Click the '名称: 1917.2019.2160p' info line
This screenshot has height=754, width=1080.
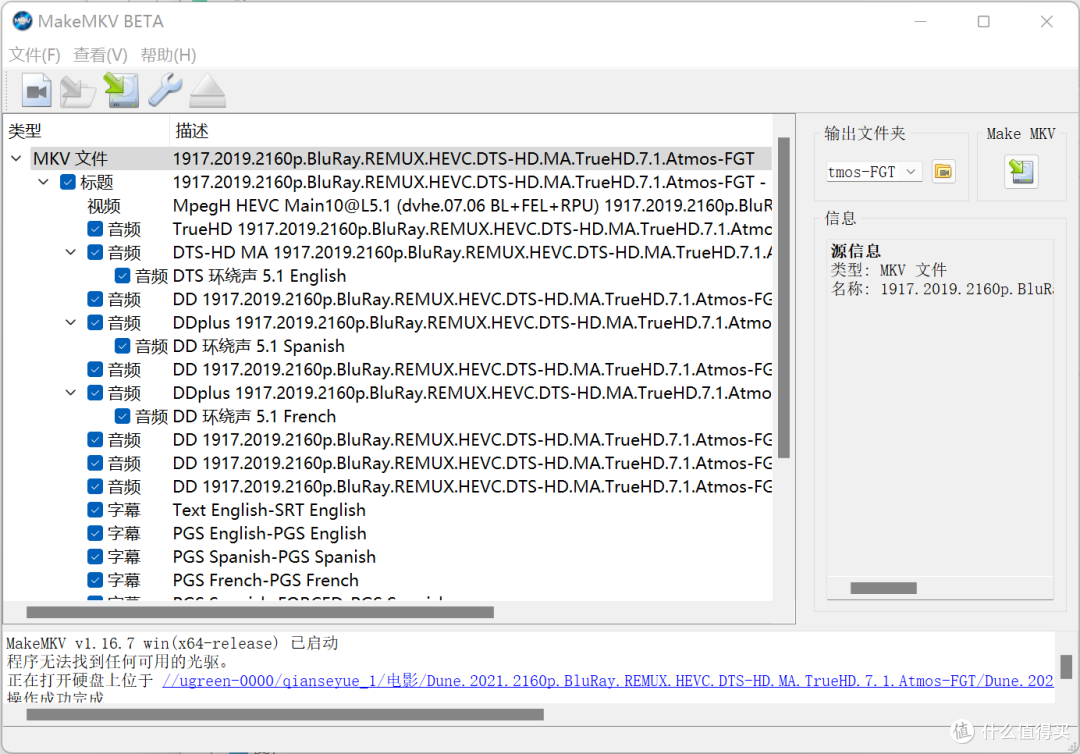(x=942, y=289)
